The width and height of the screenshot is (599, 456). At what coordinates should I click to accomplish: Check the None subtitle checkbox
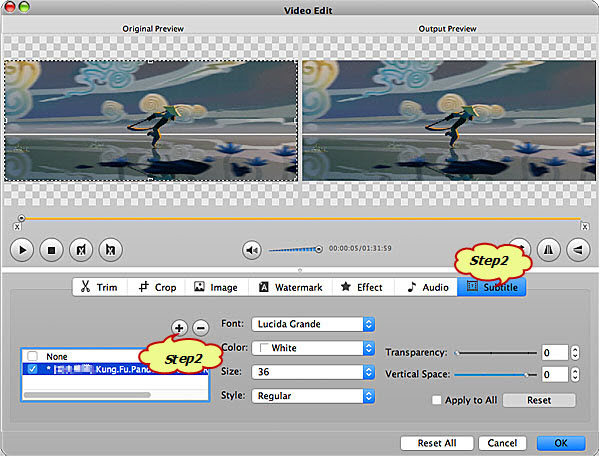[x=32, y=356]
